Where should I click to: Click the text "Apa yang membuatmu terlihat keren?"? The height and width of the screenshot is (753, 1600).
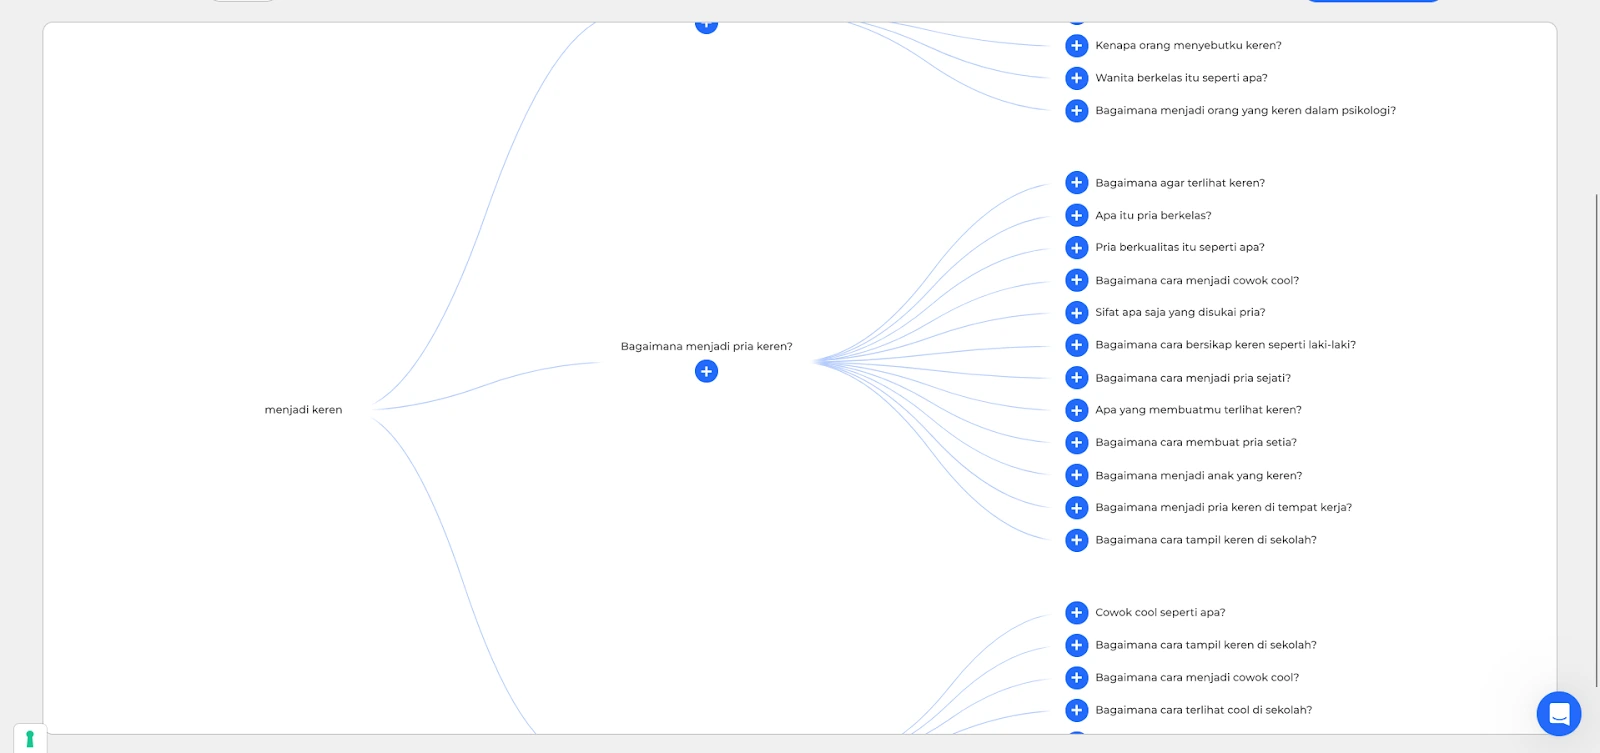[1198, 410]
